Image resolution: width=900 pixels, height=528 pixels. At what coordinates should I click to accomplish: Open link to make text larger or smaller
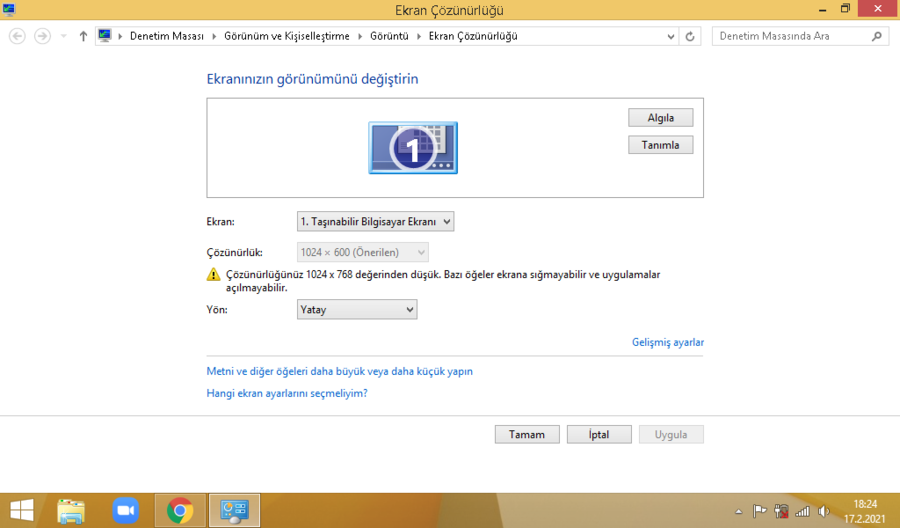click(340, 371)
